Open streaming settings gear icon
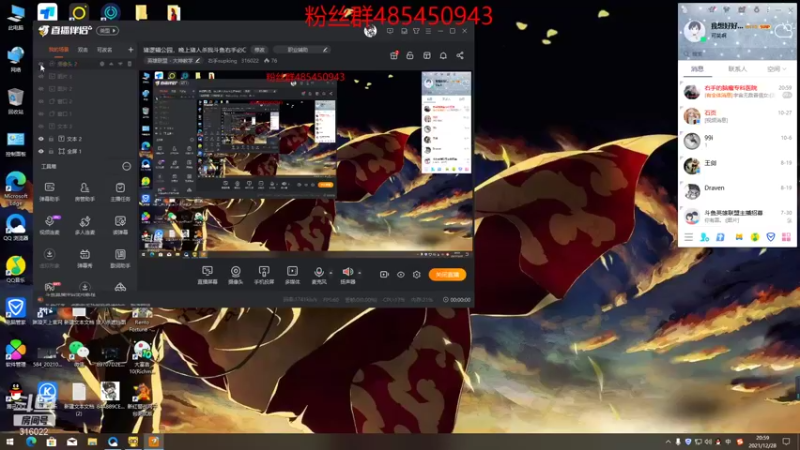The height and width of the screenshot is (450, 800). point(417,274)
